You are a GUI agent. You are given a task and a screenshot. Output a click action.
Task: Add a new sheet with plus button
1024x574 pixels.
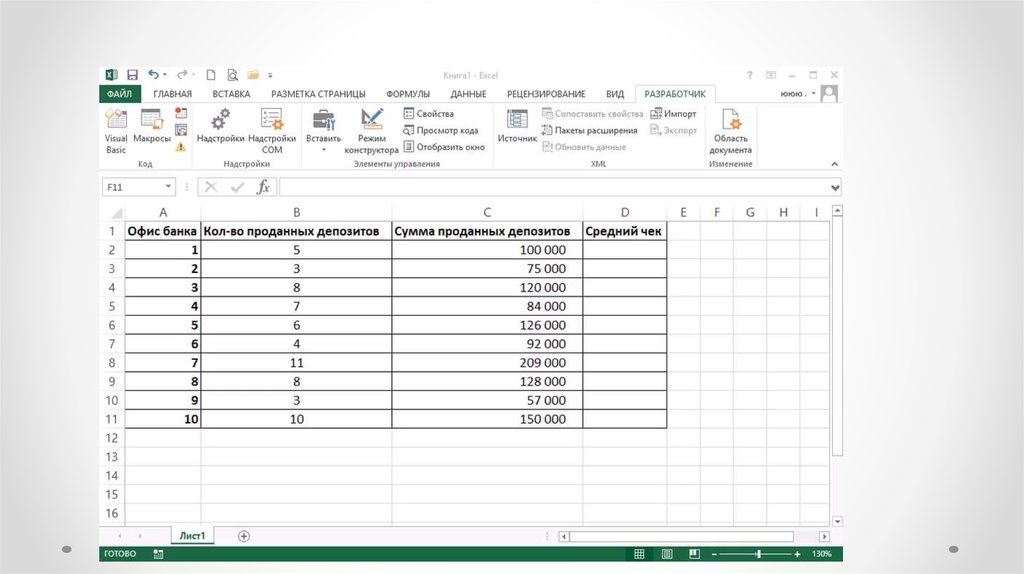point(243,536)
